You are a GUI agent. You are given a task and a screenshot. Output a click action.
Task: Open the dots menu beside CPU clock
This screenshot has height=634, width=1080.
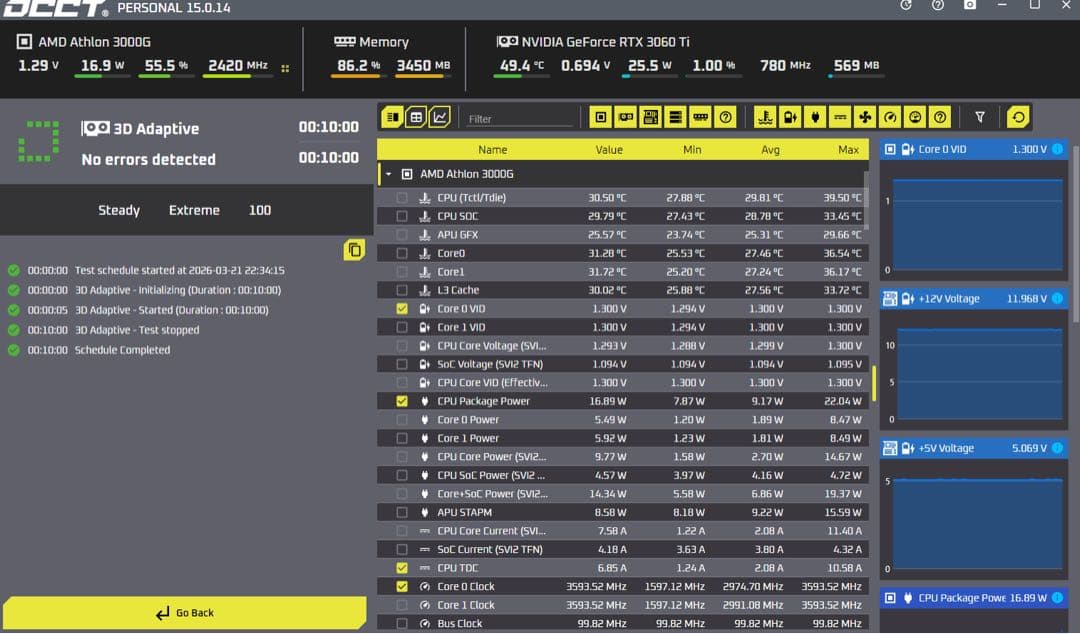285,68
